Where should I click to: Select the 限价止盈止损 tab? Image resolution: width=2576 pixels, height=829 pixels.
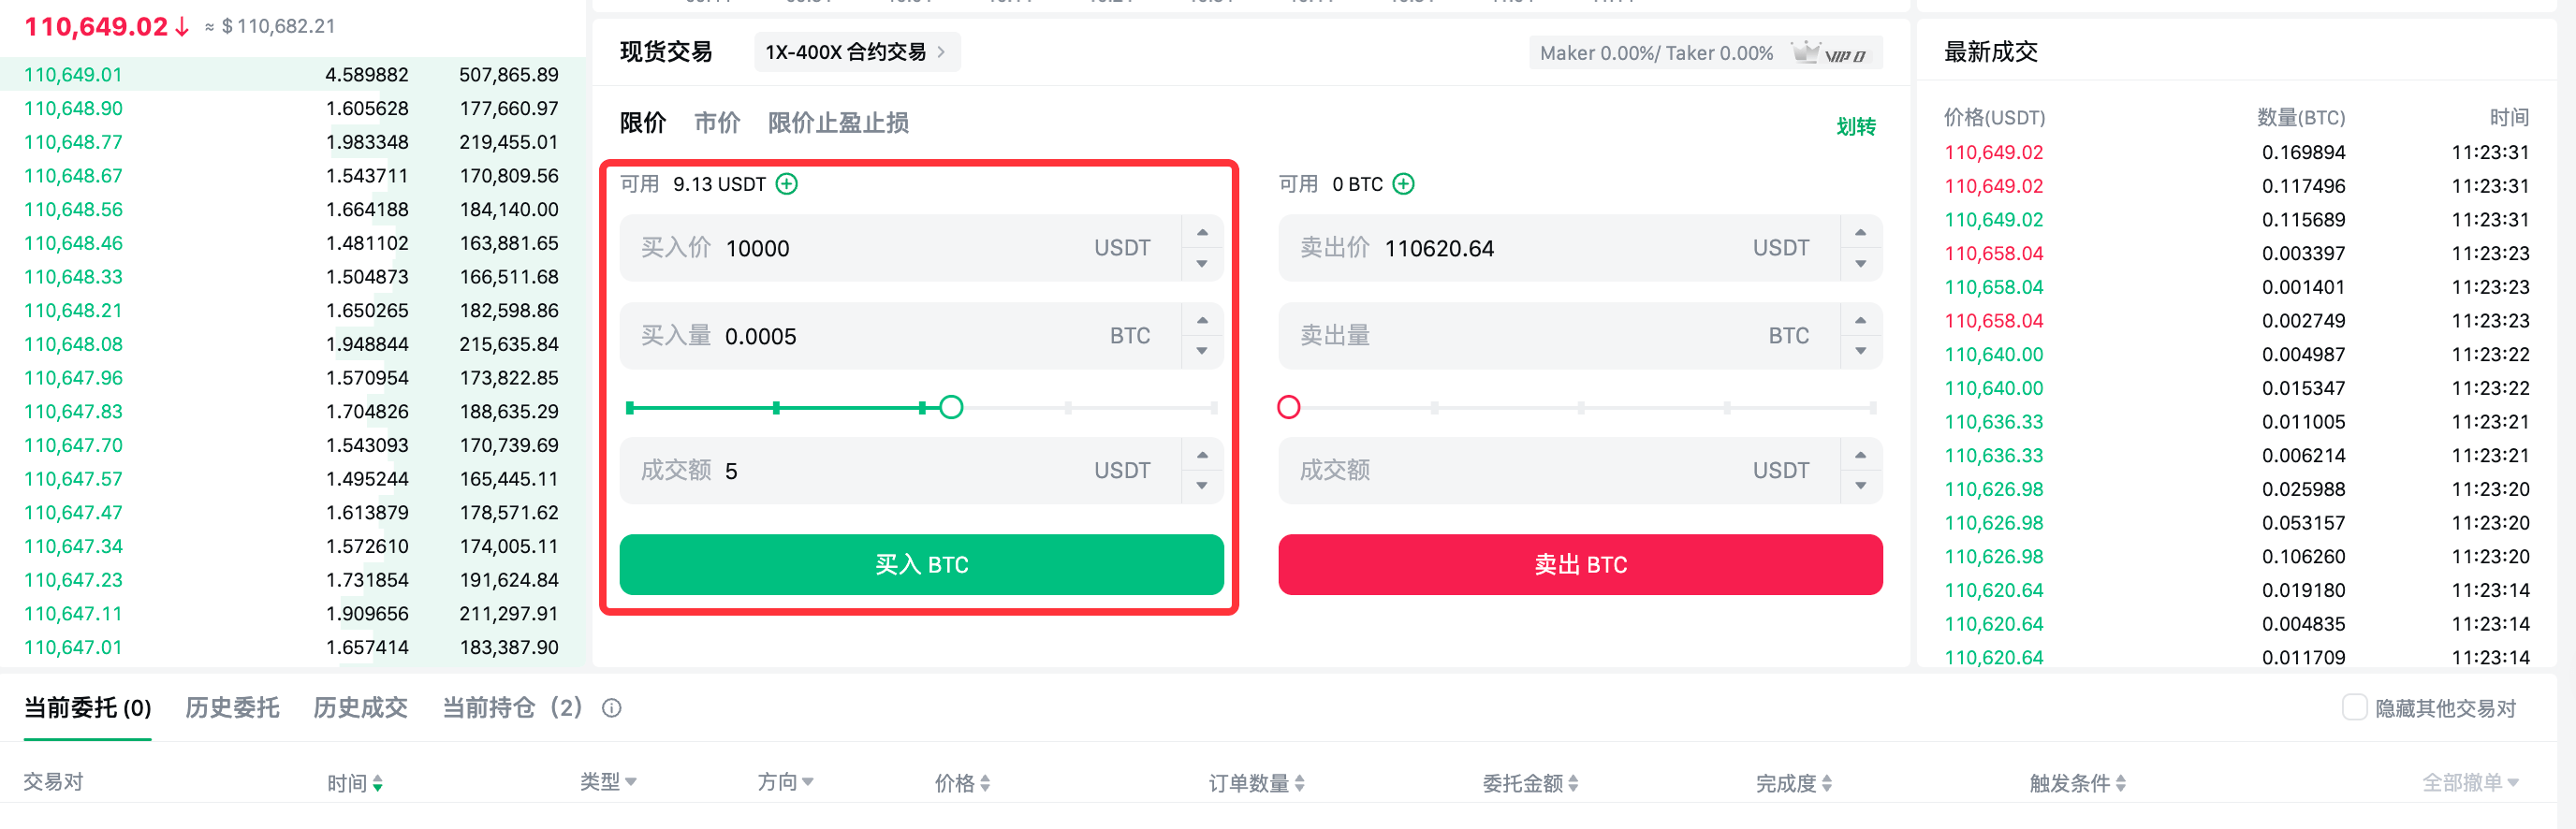pos(838,123)
